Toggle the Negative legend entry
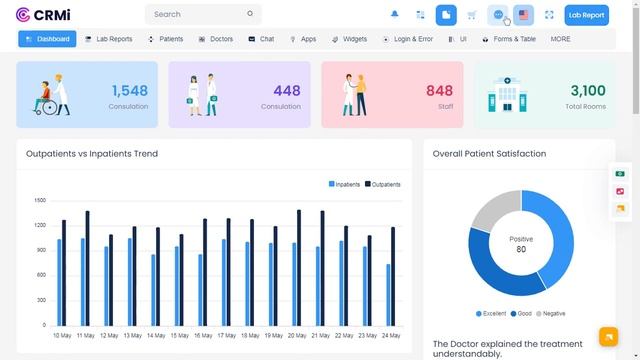 coord(551,313)
